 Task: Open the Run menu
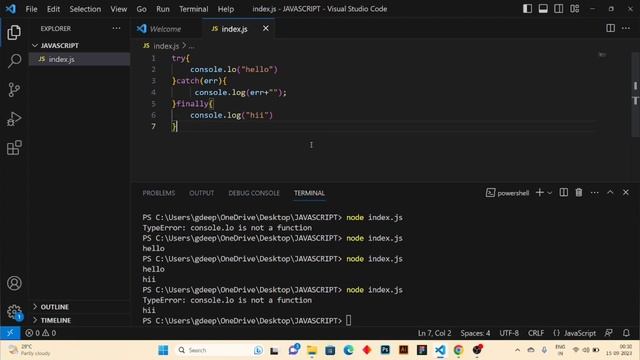pyautogui.click(x=162, y=9)
